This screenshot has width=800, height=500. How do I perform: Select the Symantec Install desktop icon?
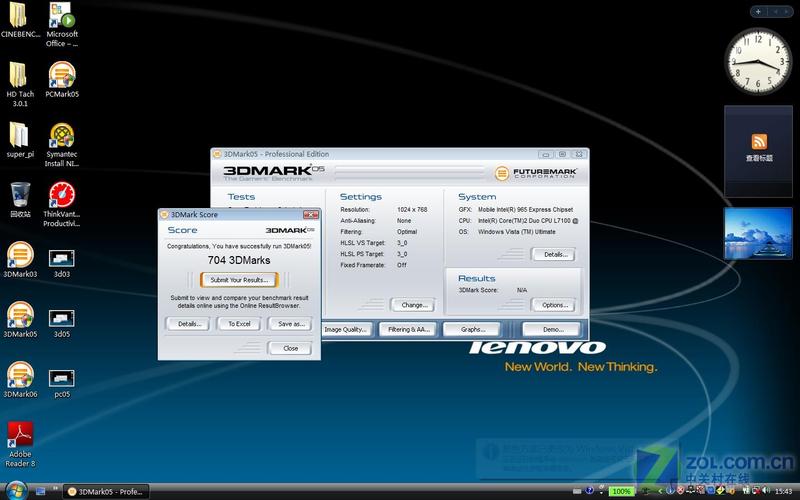tap(62, 144)
